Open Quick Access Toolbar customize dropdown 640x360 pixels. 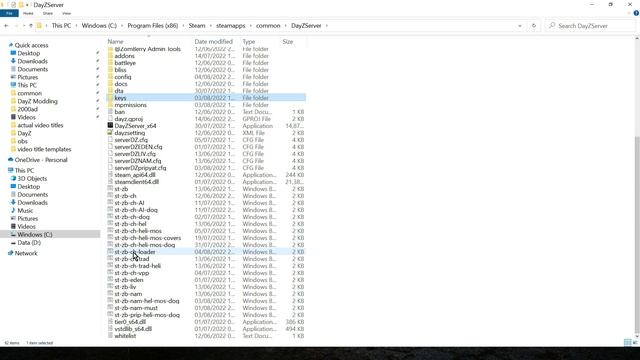point(27,5)
